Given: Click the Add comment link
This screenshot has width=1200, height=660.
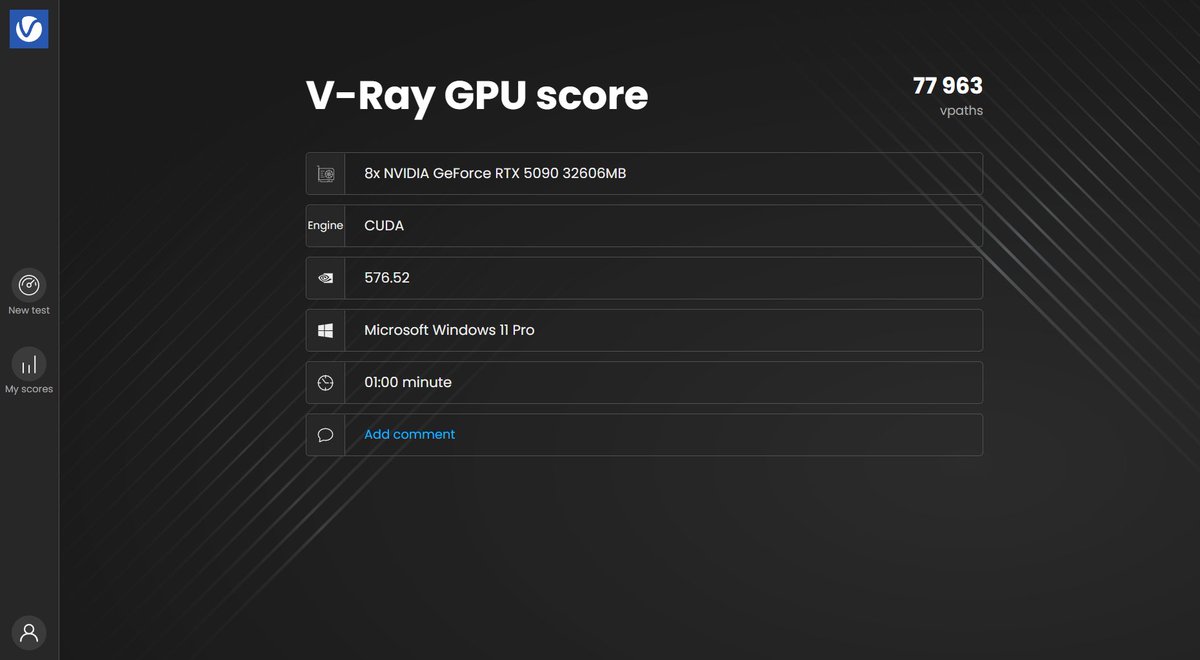Looking at the screenshot, I should click(410, 434).
